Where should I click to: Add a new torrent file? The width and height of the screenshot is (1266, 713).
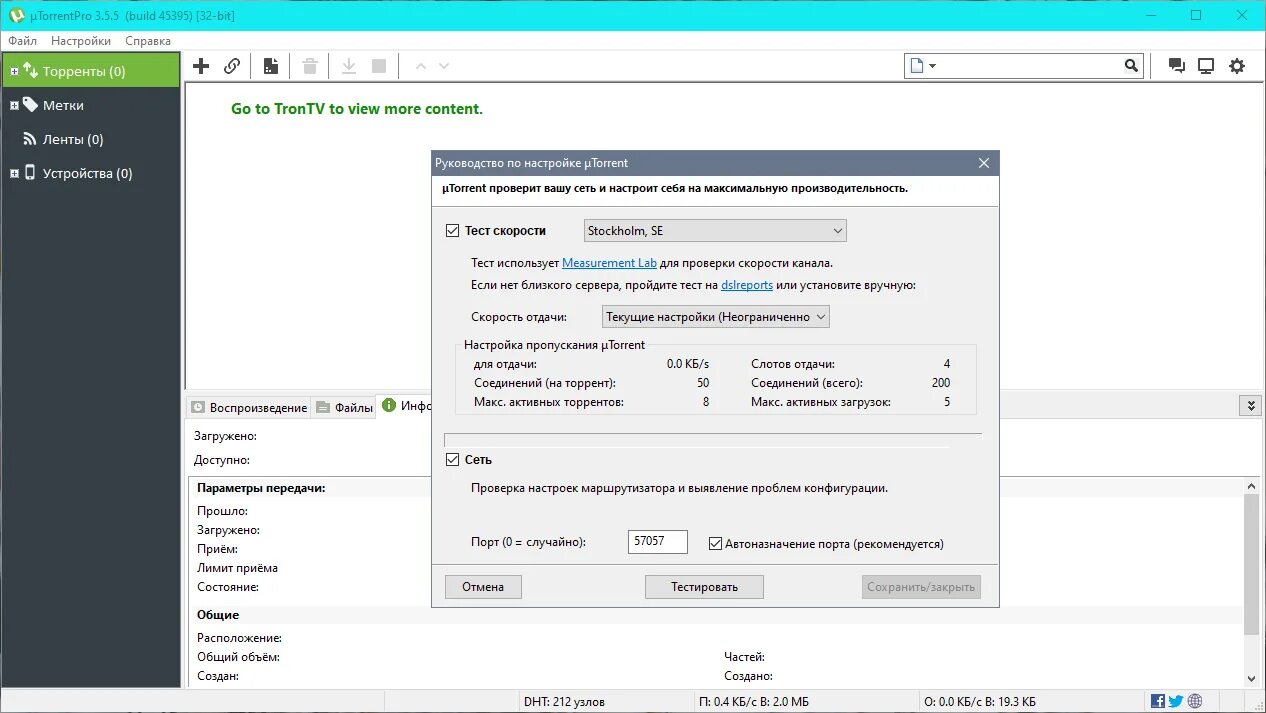pos(200,65)
